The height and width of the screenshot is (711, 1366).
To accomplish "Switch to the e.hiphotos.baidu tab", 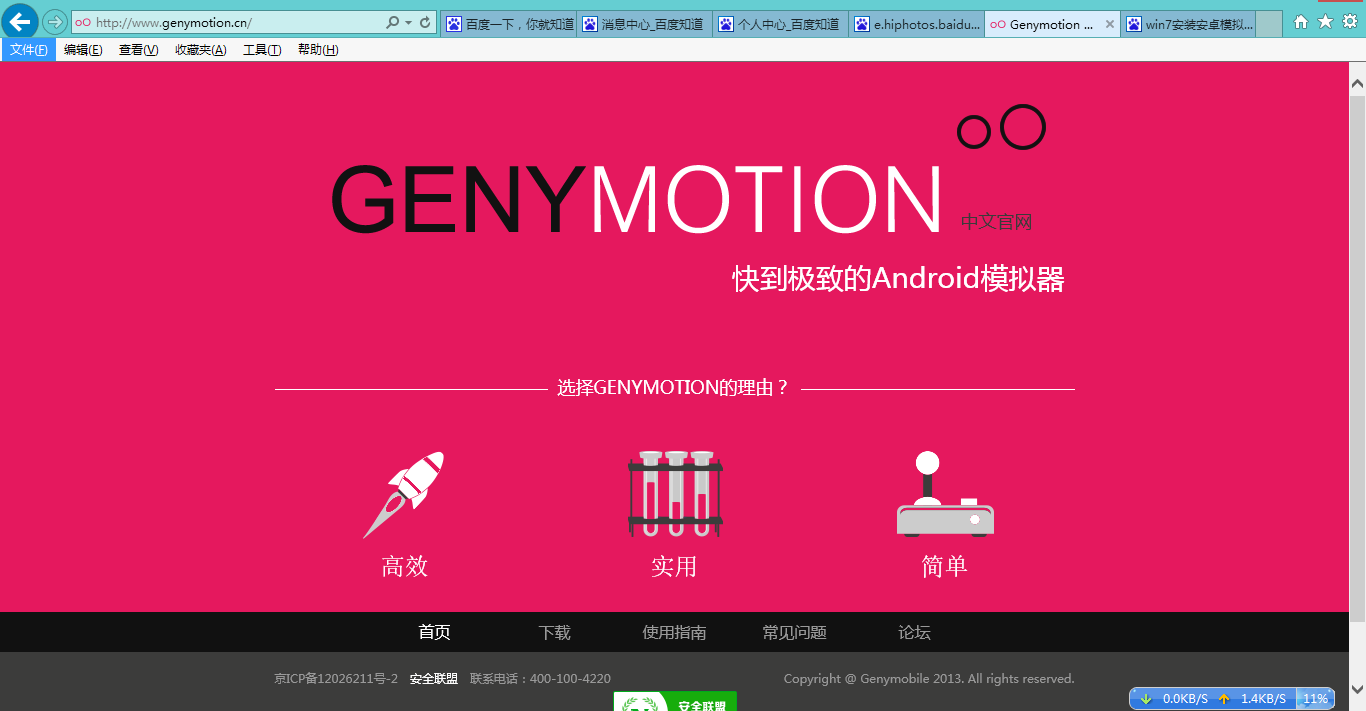I will (917, 24).
